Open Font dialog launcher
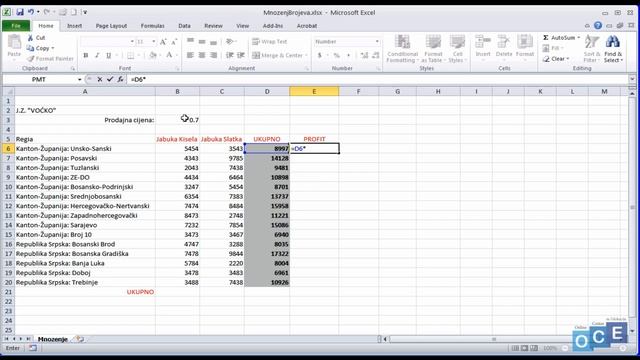The width and height of the screenshot is (640, 360). [x=178, y=69]
